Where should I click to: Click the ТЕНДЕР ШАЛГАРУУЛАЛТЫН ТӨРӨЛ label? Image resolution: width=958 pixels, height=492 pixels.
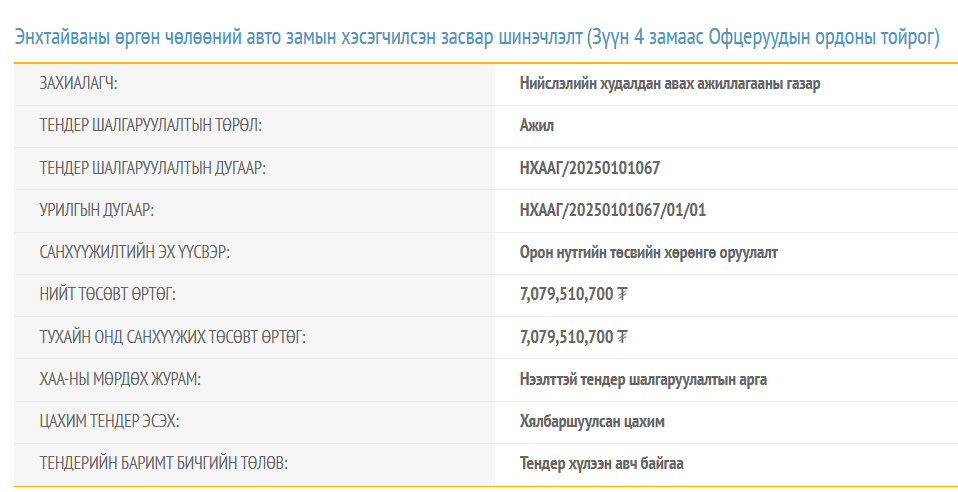pos(155,126)
